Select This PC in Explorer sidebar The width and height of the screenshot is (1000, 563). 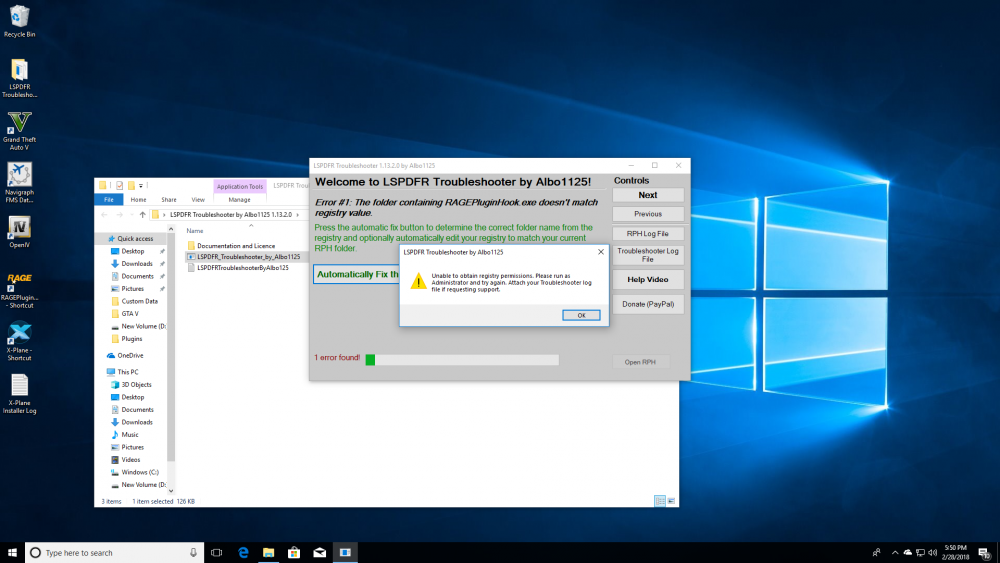(x=127, y=372)
